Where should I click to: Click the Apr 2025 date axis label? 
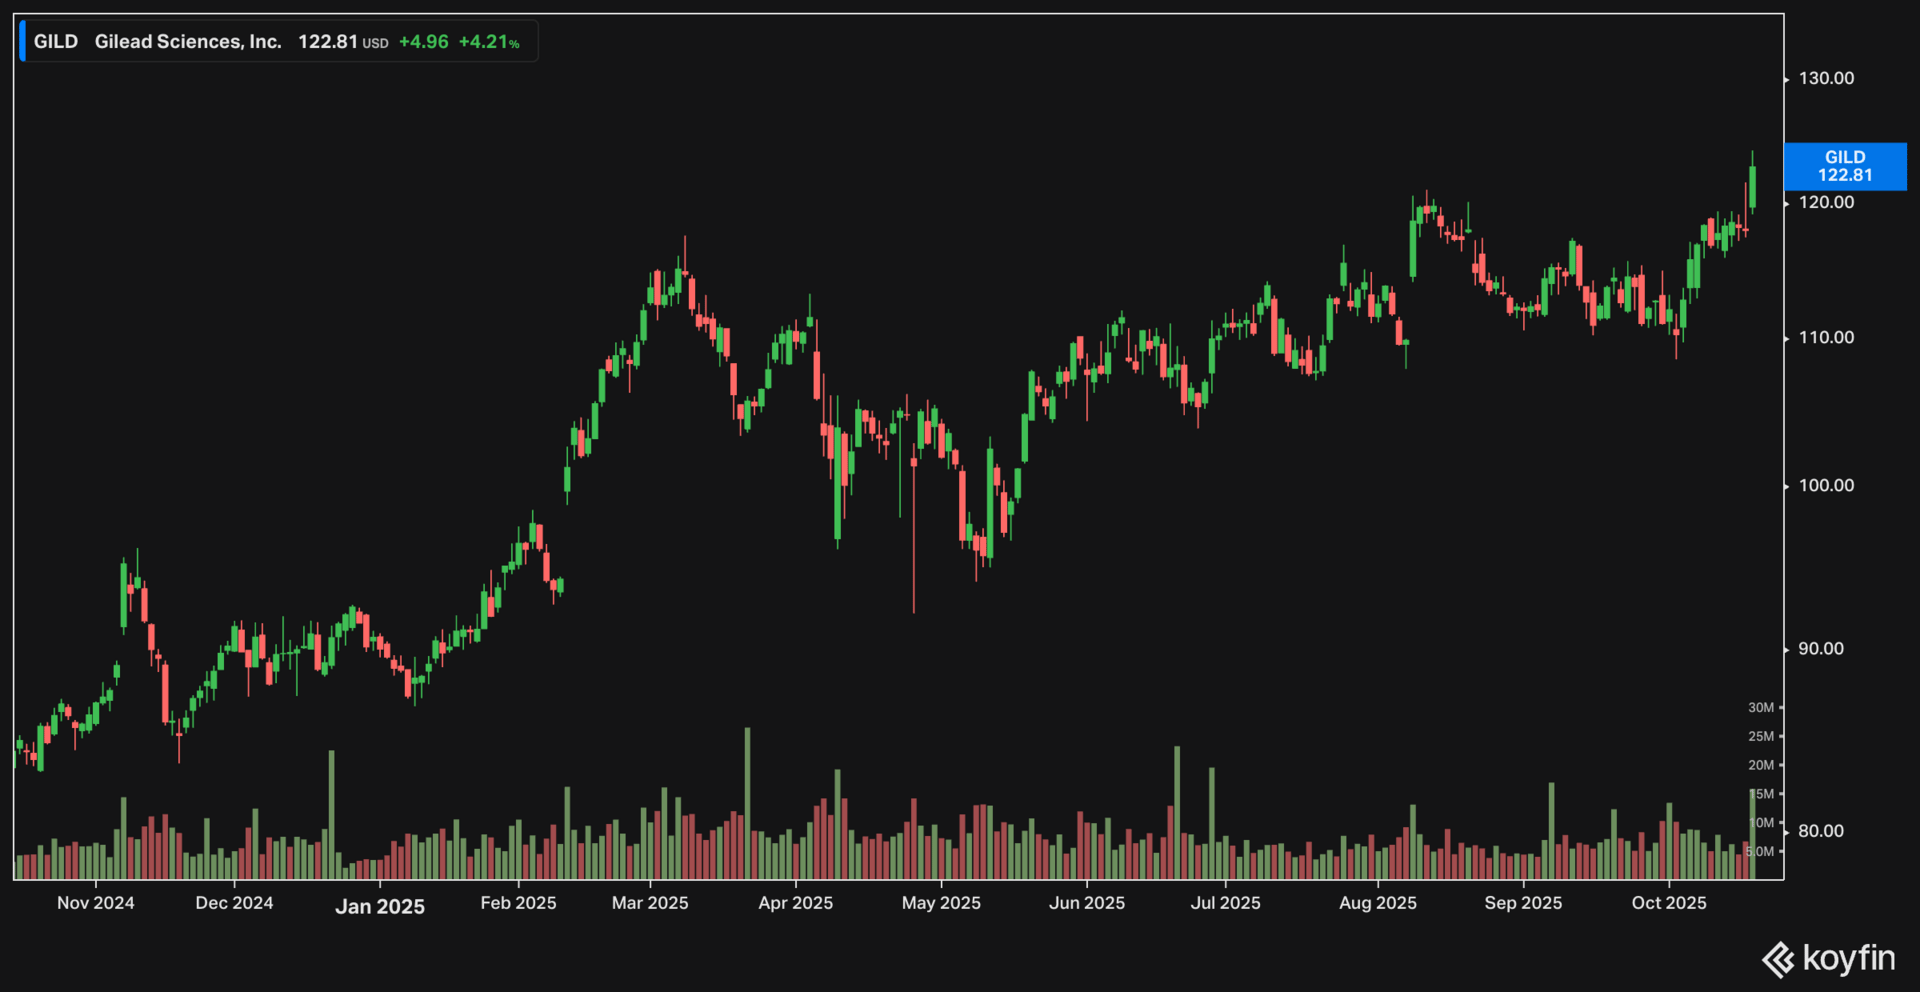coord(796,903)
